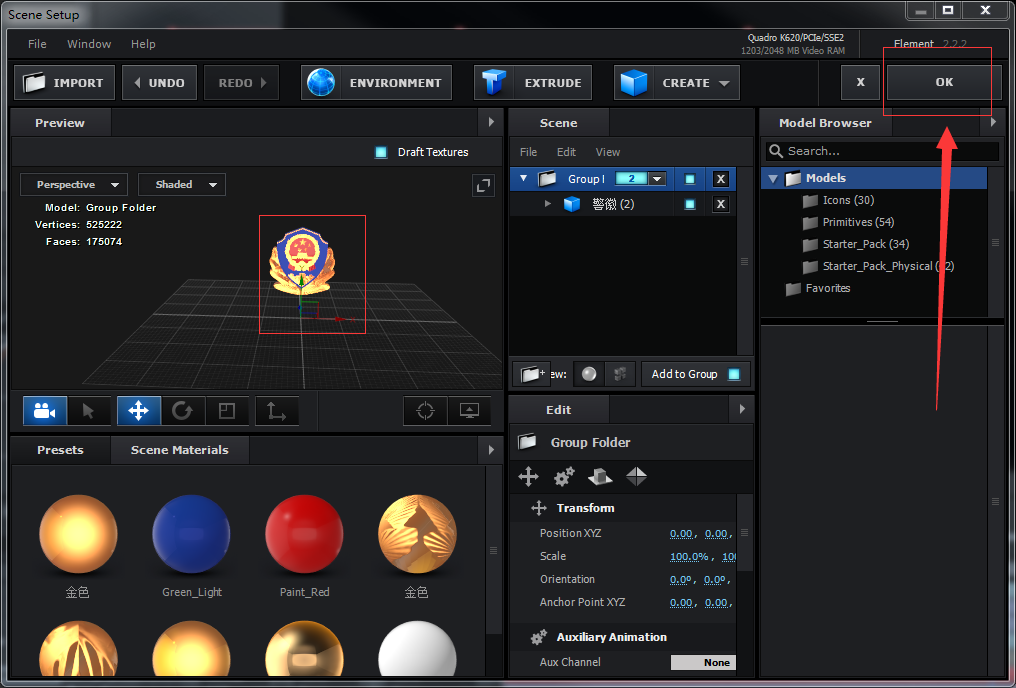The height and width of the screenshot is (688, 1016).
Task: Open the Edit panel options arrow
Action: 743,409
